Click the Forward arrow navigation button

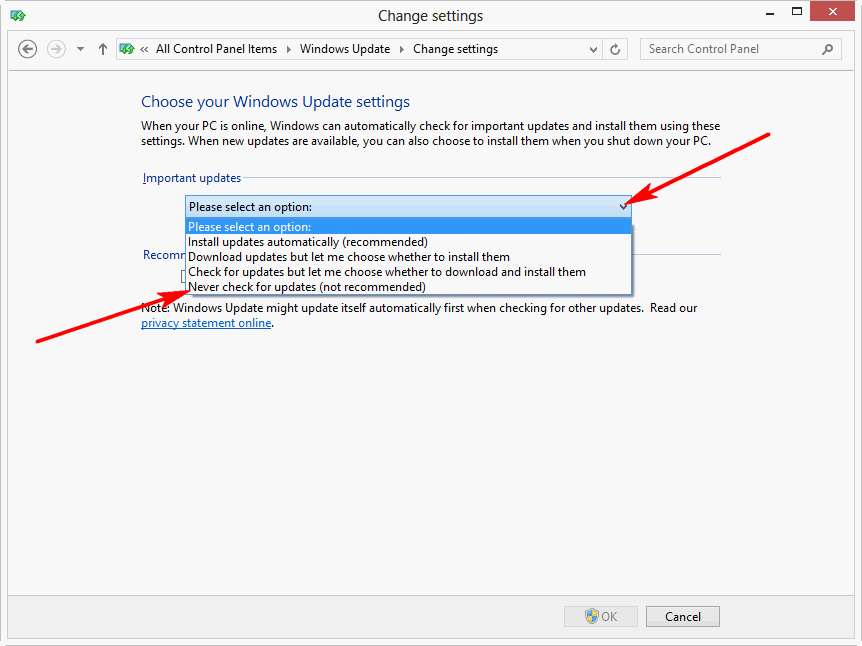(x=56, y=49)
